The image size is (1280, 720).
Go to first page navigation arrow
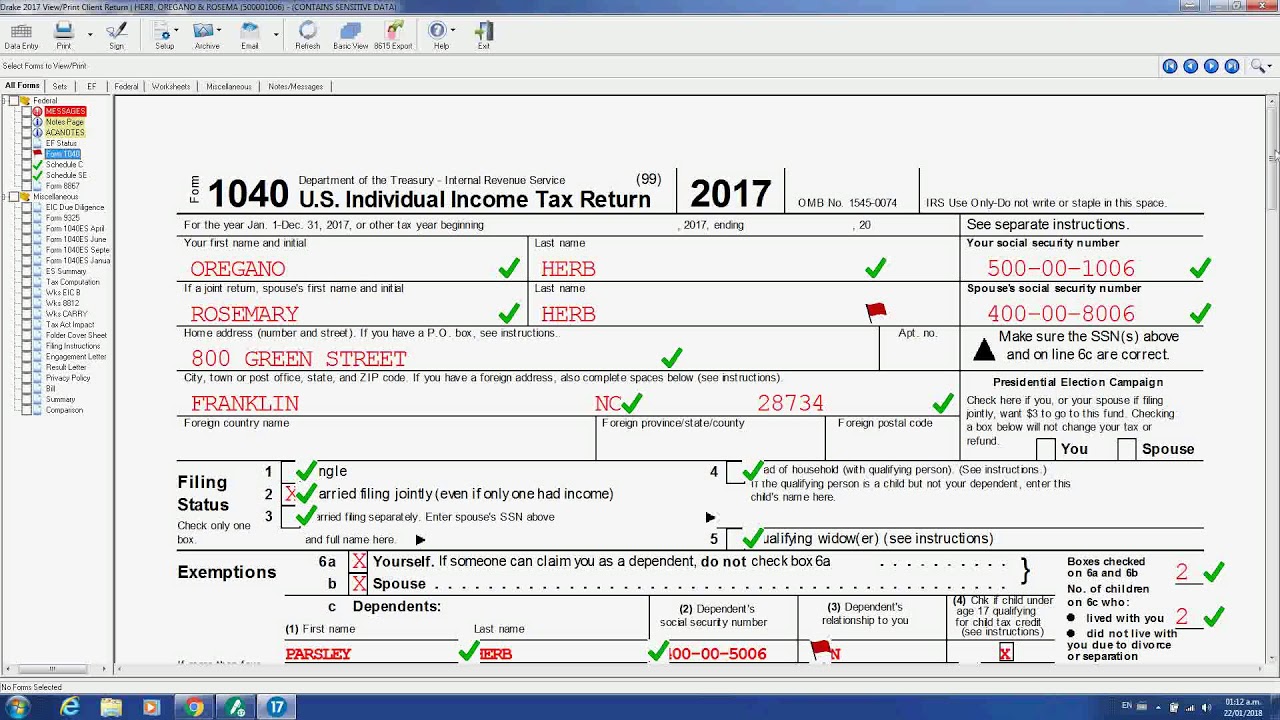tap(1170, 66)
